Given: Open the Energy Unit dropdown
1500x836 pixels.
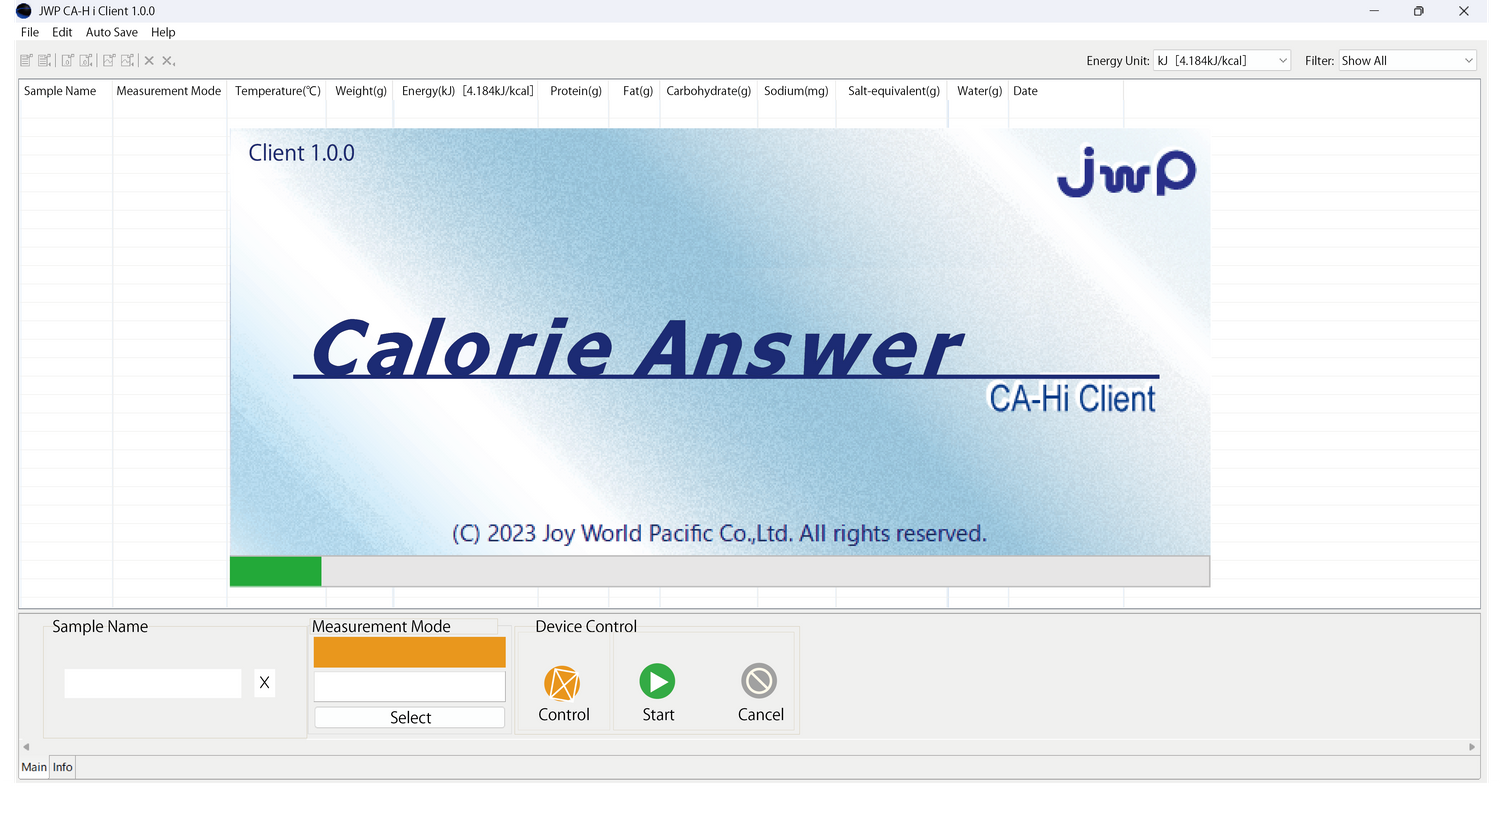Looking at the screenshot, I should click(1222, 61).
